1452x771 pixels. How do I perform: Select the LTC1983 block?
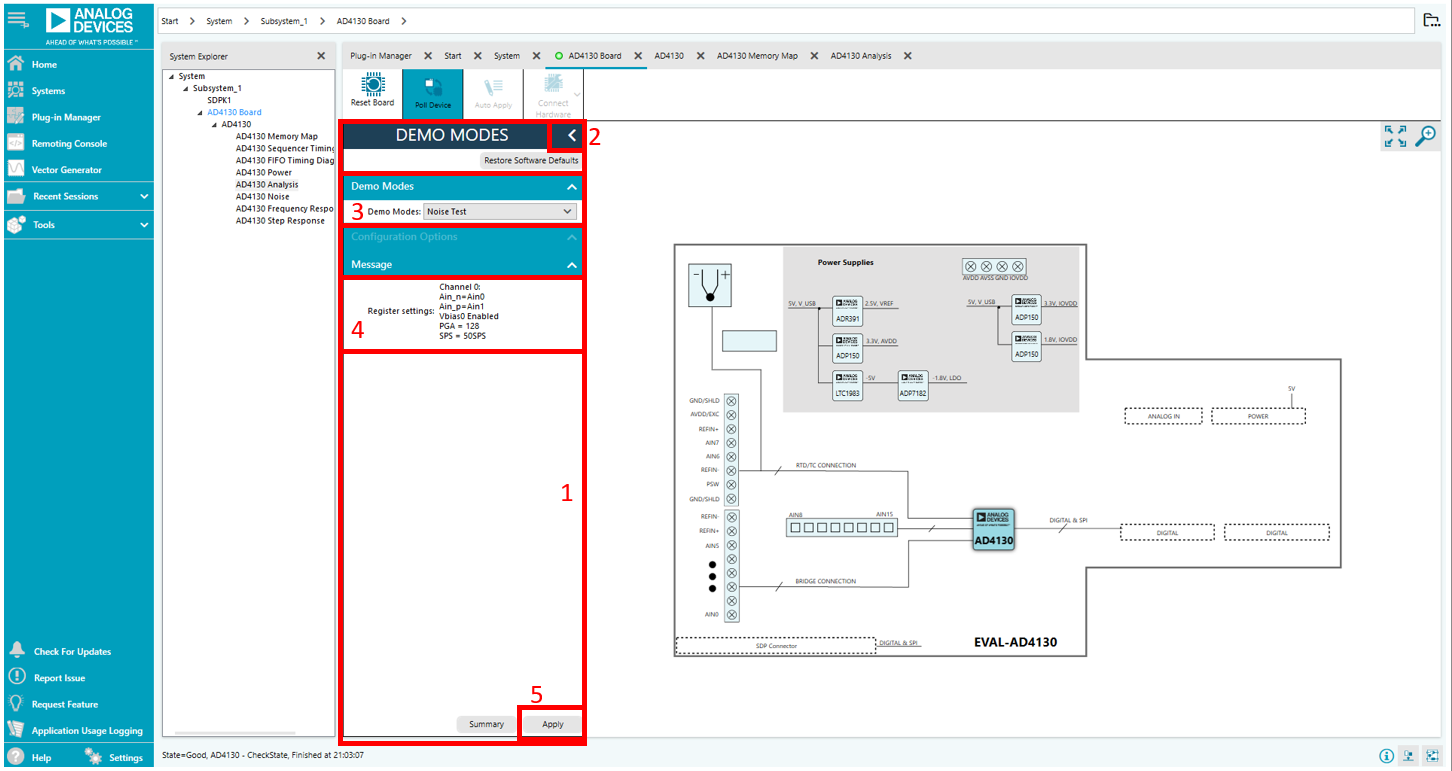[x=848, y=385]
